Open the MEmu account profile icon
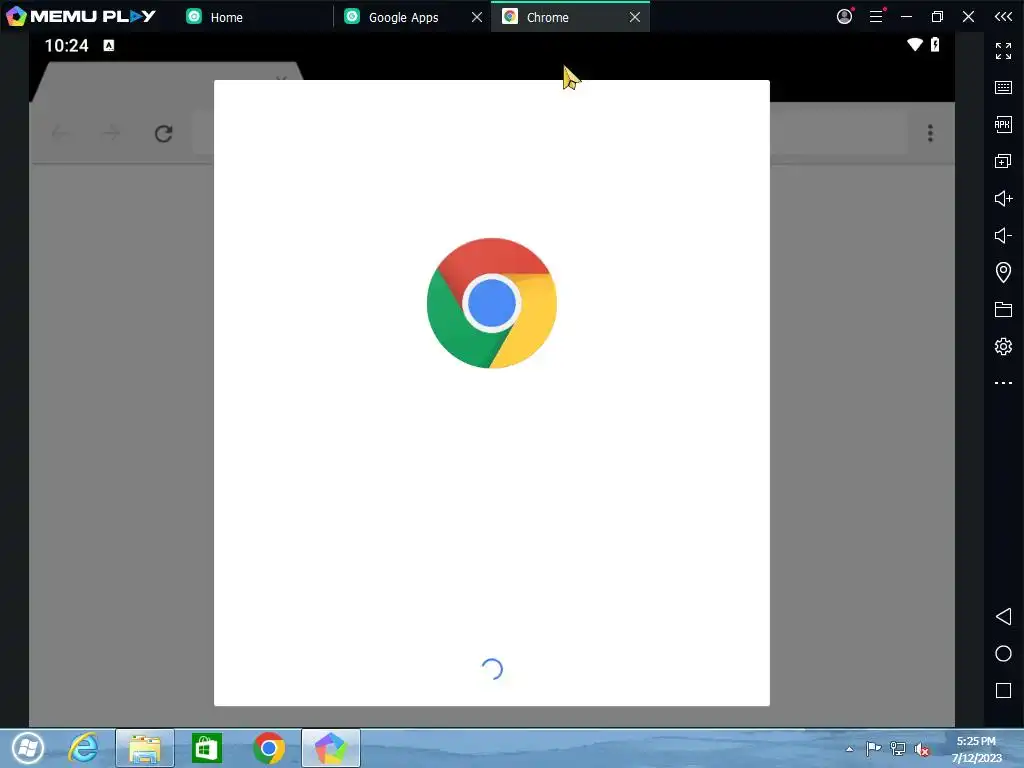Viewport: 1024px width, 768px height. click(844, 16)
